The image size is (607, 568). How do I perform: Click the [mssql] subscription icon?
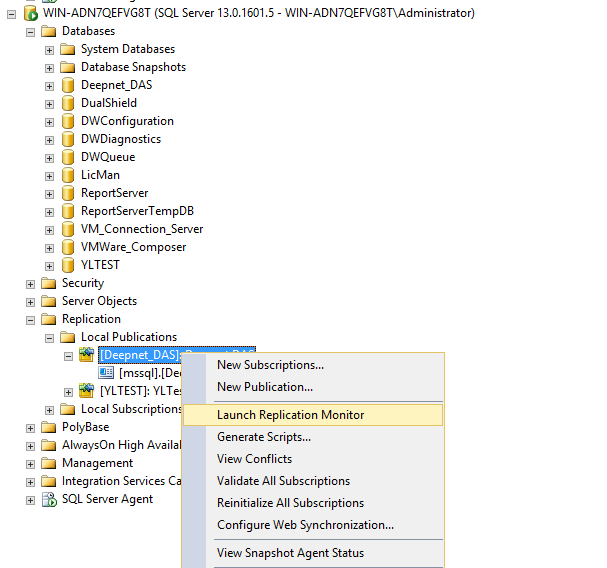pos(107,373)
